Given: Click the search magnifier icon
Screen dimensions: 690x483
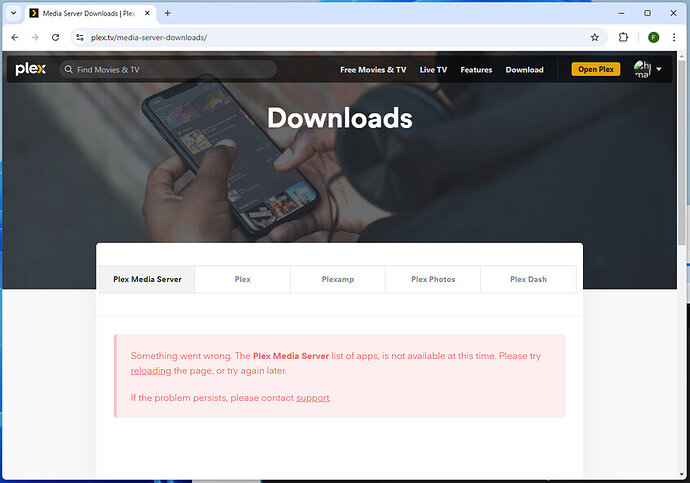Looking at the screenshot, I should point(69,70).
